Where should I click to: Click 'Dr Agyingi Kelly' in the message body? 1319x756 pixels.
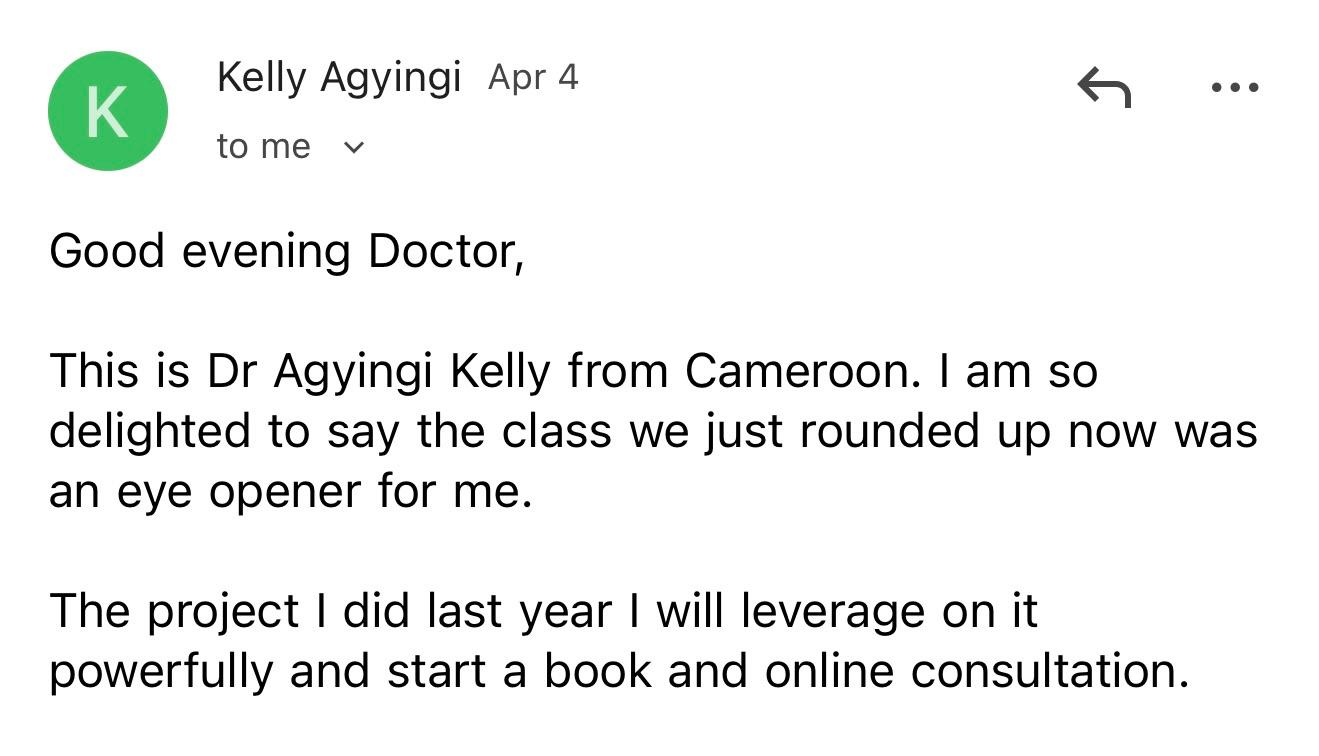click(378, 372)
